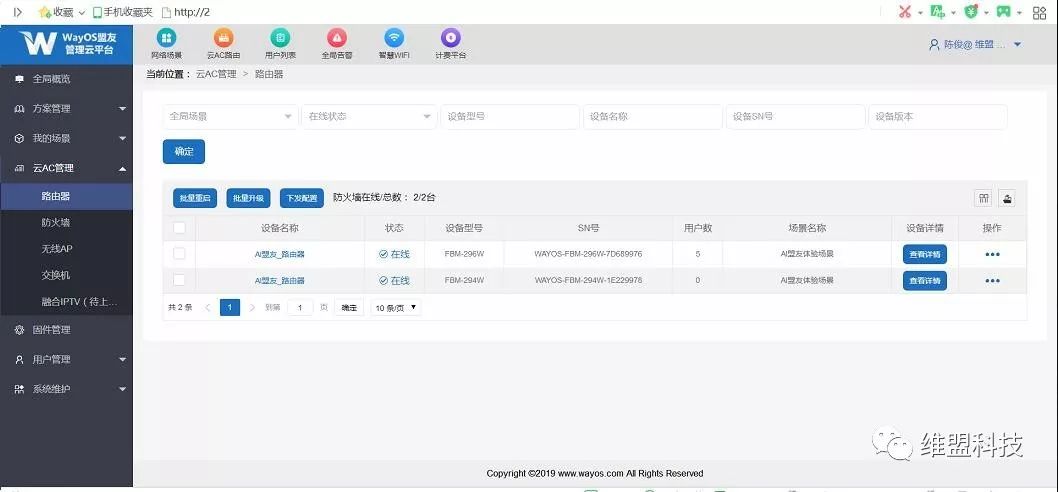Screen dimensions: 1058x492
Task: Click the 云AC管理 breadcrumb link
Action: pyautogui.click(x=216, y=74)
